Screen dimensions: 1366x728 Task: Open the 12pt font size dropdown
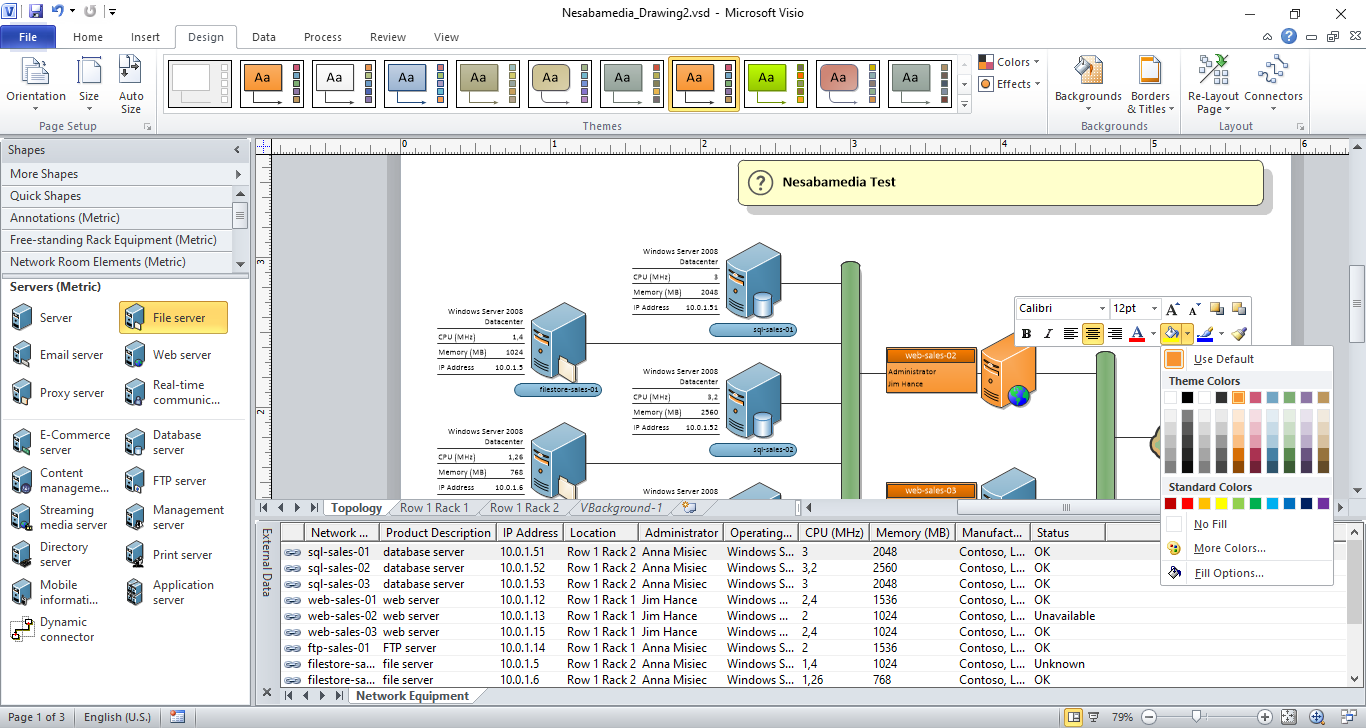pos(1154,309)
